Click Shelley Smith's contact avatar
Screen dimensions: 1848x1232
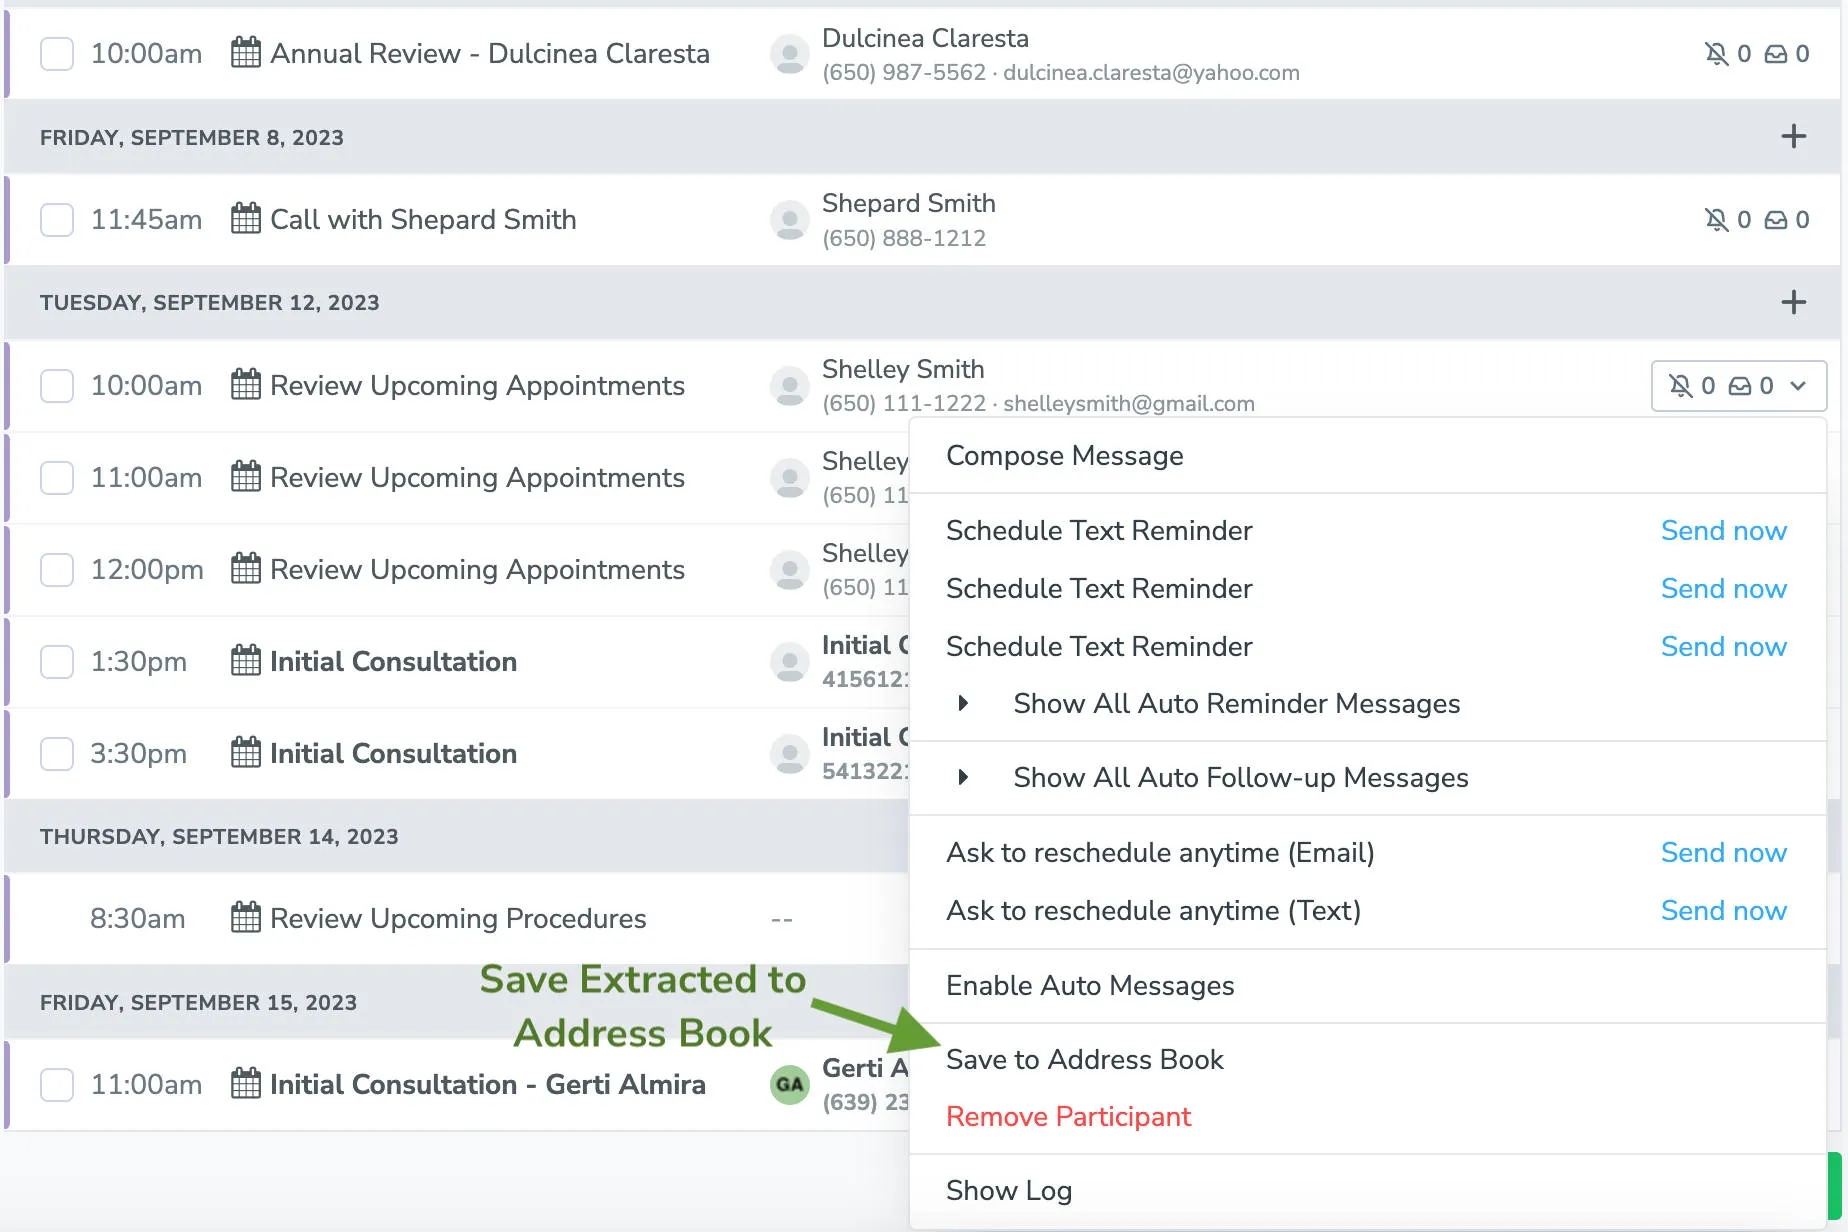(789, 385)
